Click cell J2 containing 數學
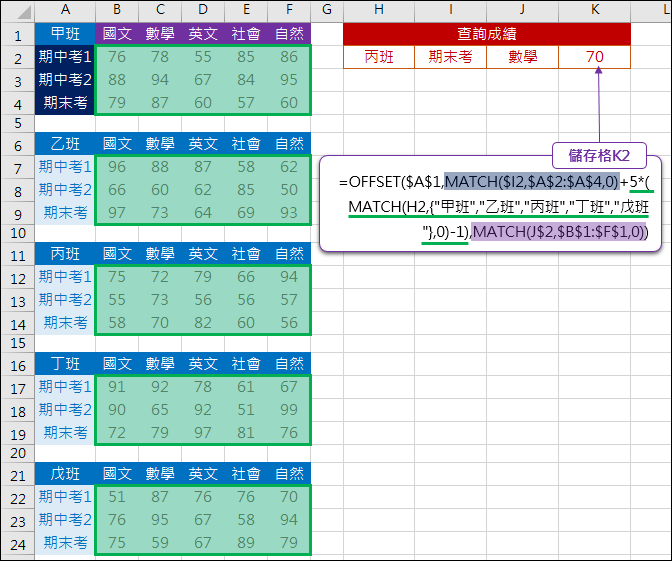The width and height of the screenshot is (672, 561). (x=522, y=57)
